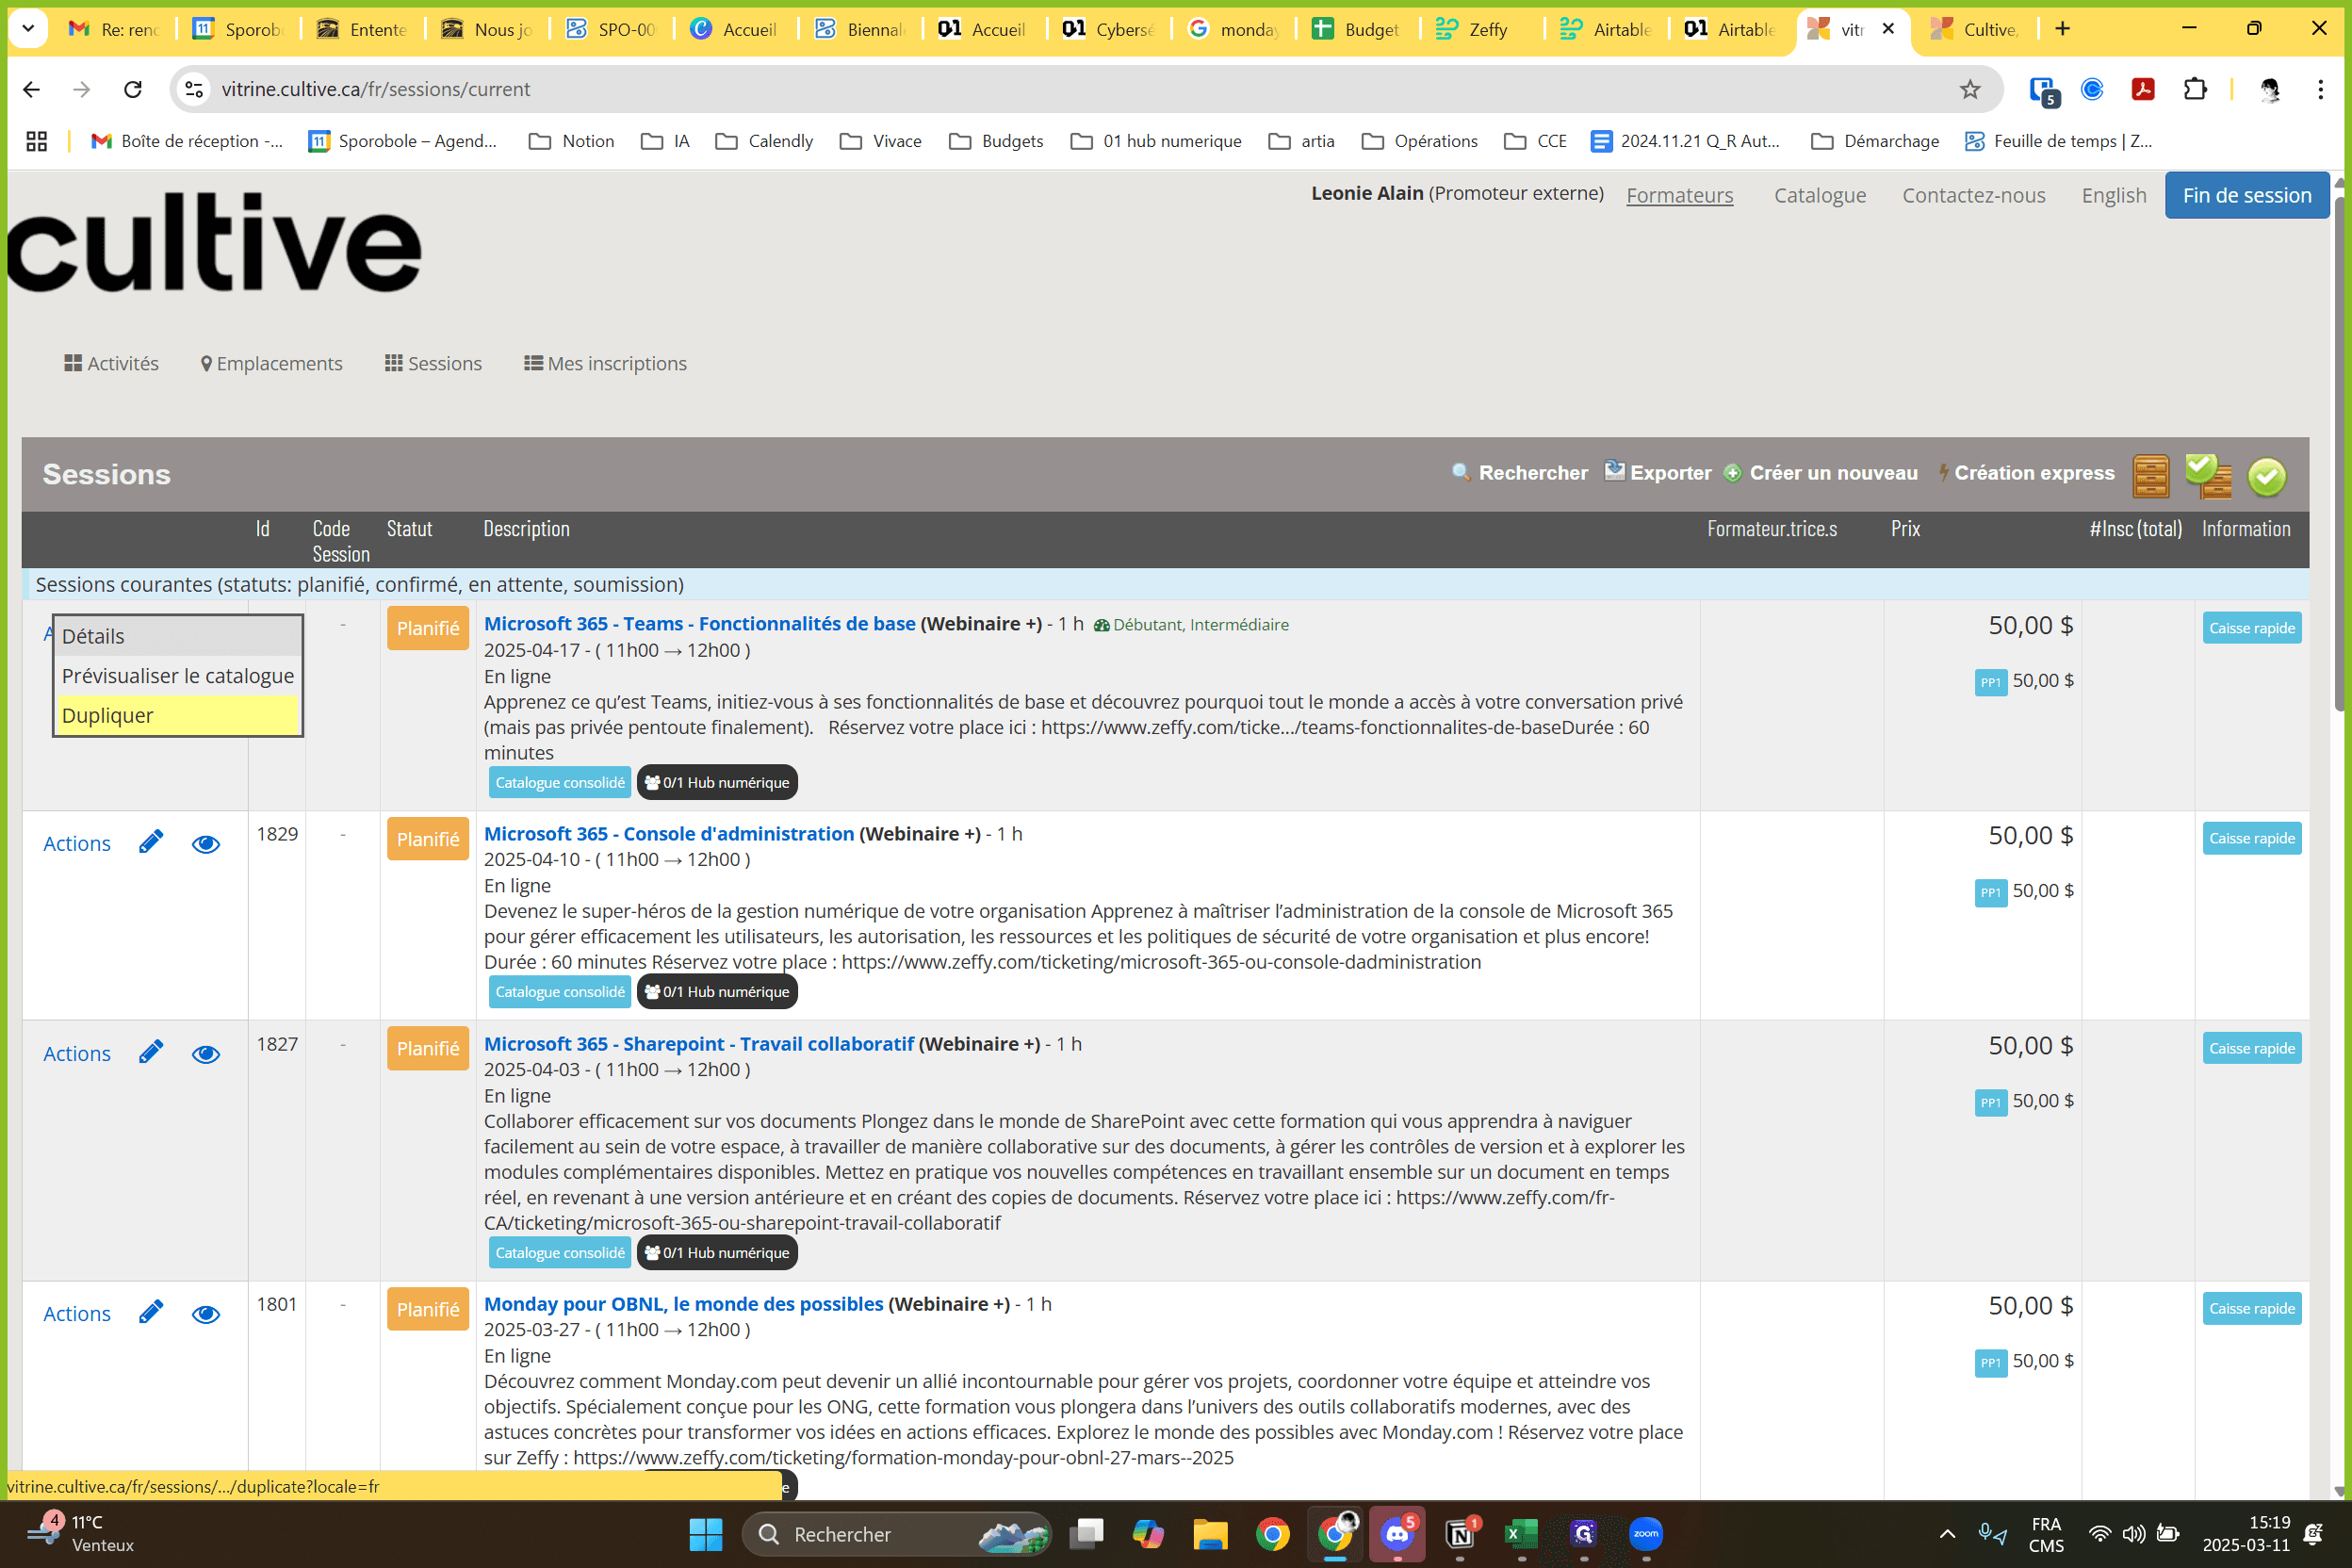Image resolution: width=2352 pixels, height=1568 pixels.
Task: Click 0/1 Hub numérique badge on Console session
Action: [717, 991]
